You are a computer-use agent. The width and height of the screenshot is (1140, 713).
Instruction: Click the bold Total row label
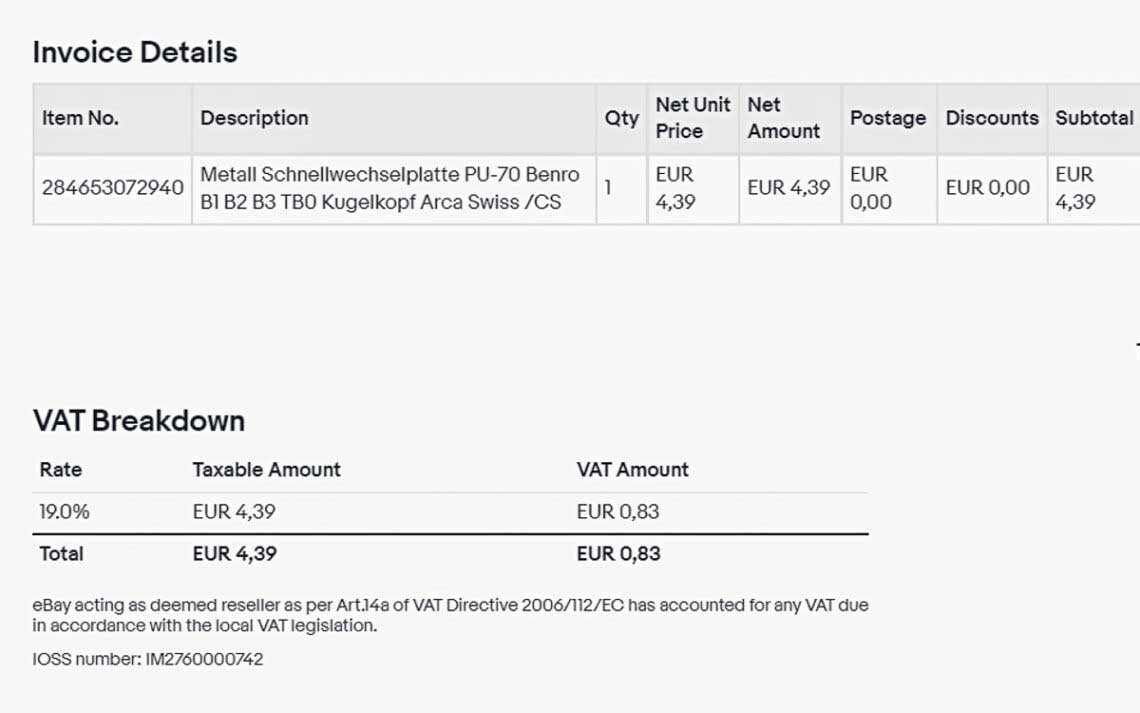click(x=61, y=554)
